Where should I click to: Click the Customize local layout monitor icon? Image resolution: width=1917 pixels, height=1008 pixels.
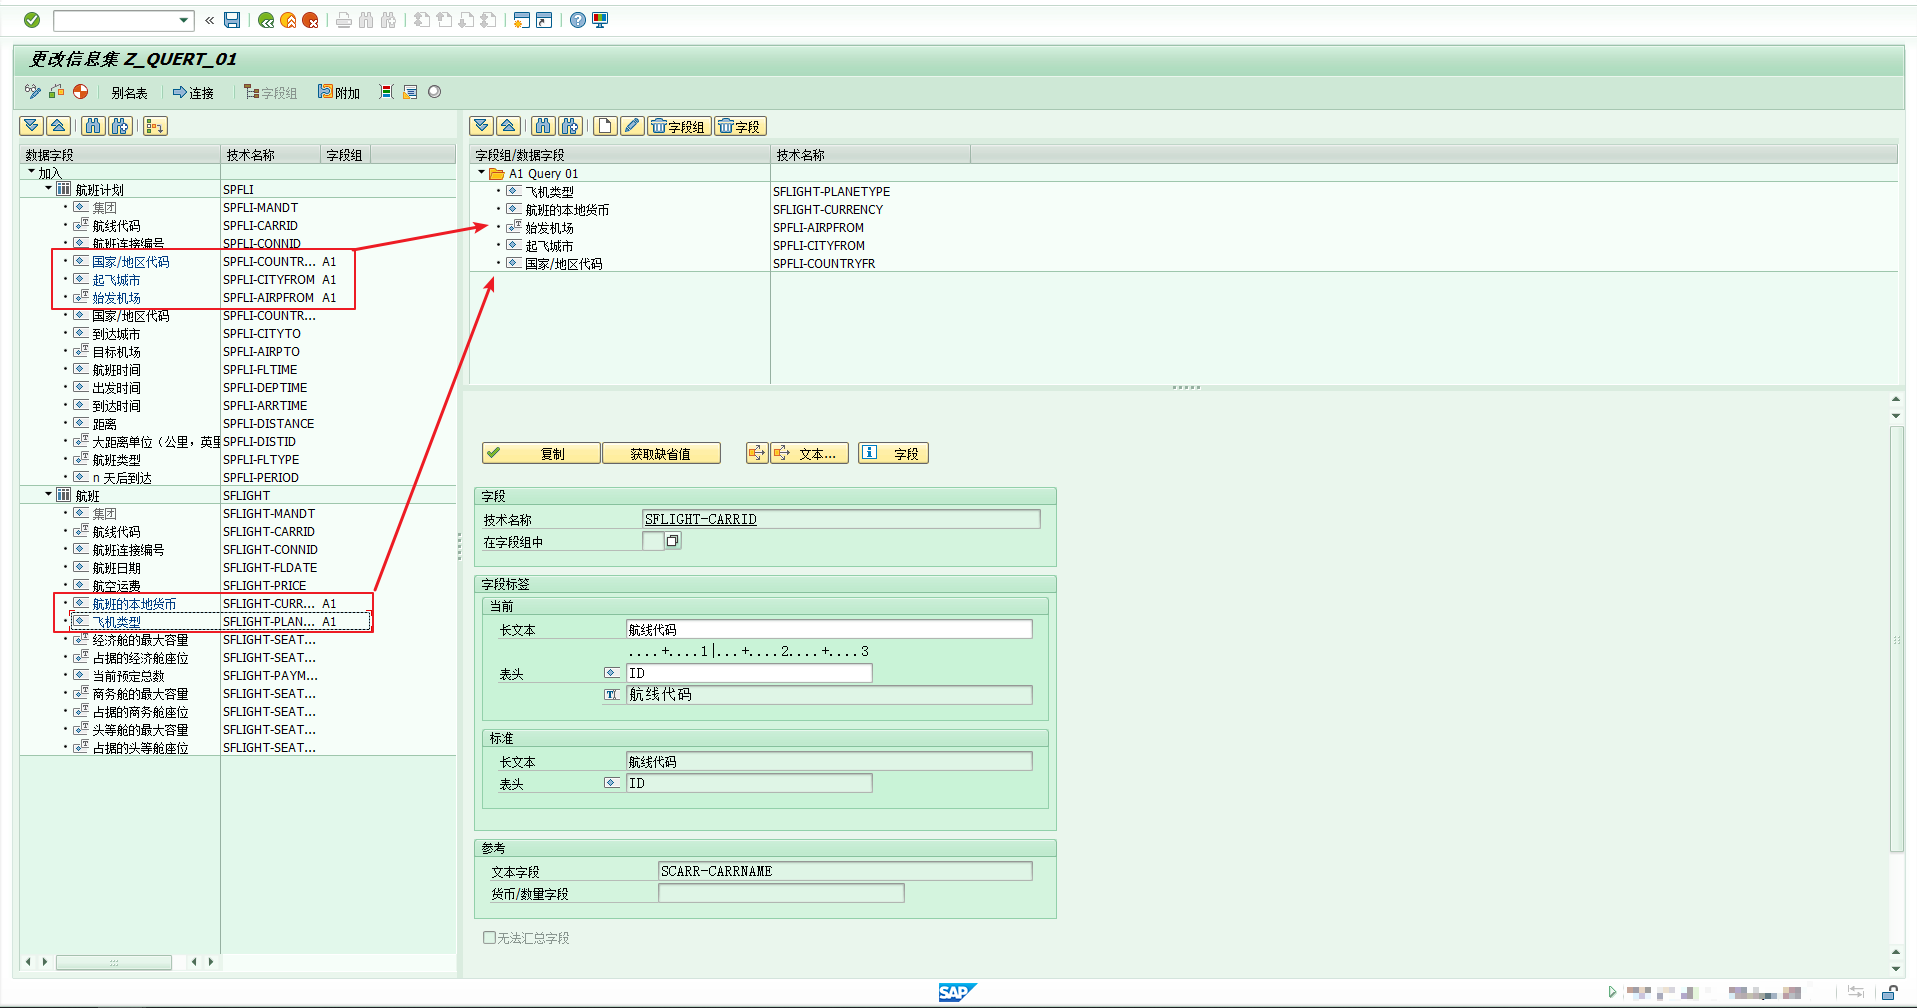click(x=600, y=20)
